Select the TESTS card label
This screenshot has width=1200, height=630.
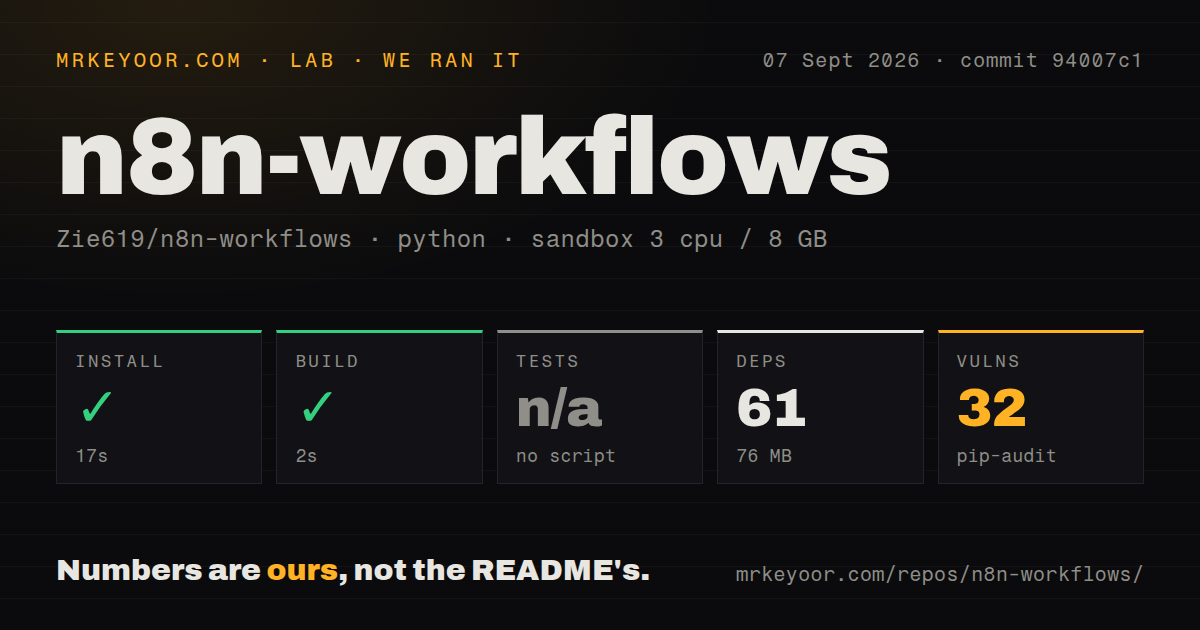[x=547, y=361]
